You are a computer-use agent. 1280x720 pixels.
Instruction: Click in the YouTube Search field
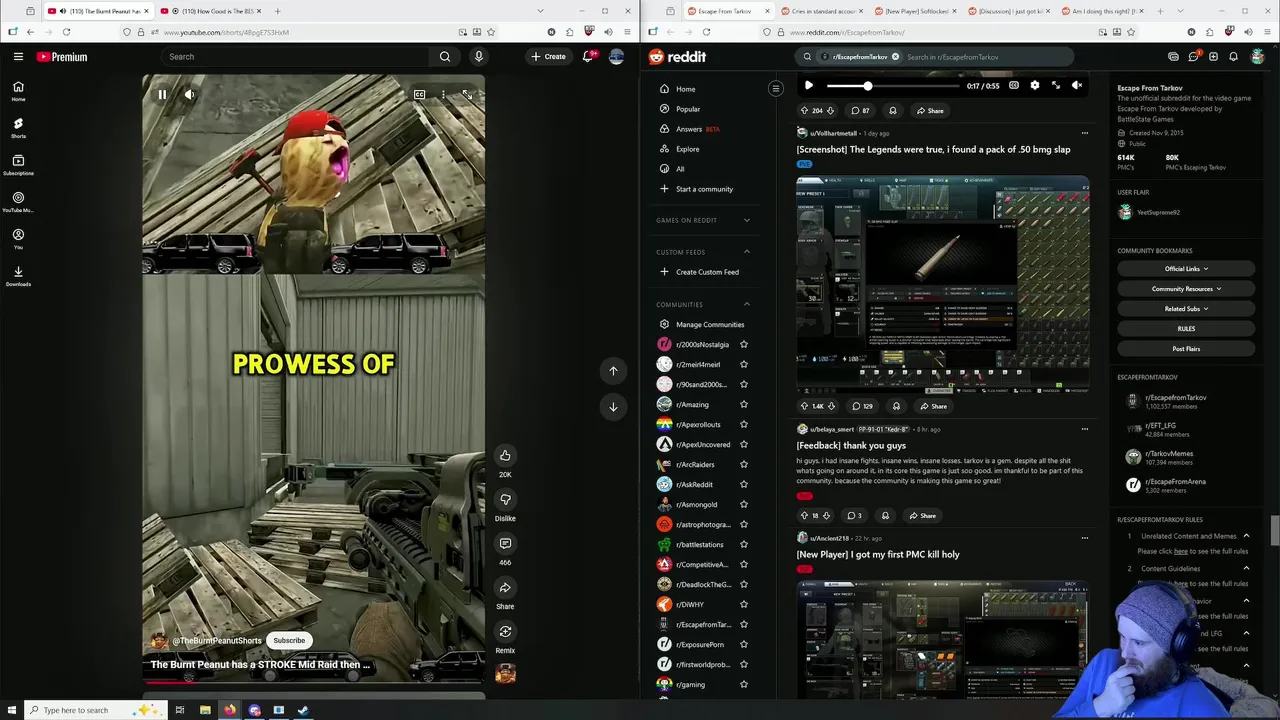[x=295, y=57]
